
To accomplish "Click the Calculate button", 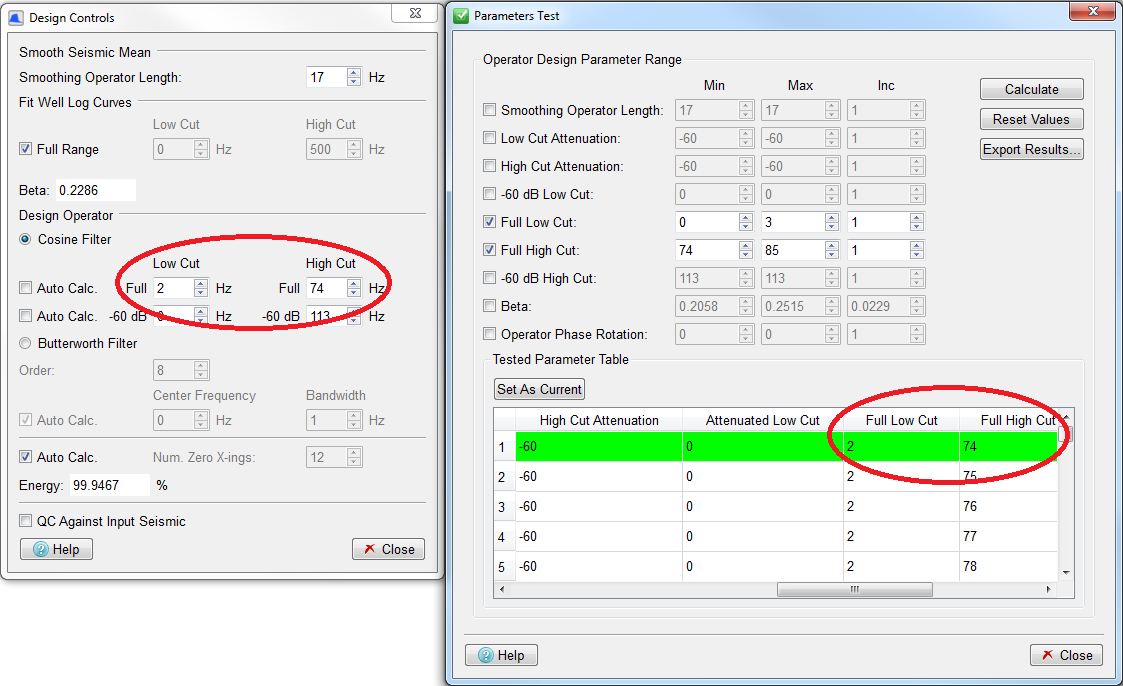I will tap(1031, 90).
